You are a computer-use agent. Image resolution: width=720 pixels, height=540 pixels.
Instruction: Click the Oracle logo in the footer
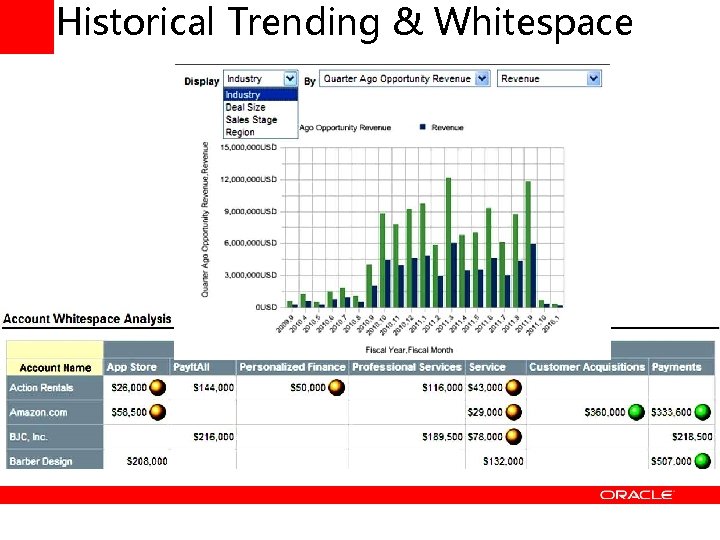point(636,495)
